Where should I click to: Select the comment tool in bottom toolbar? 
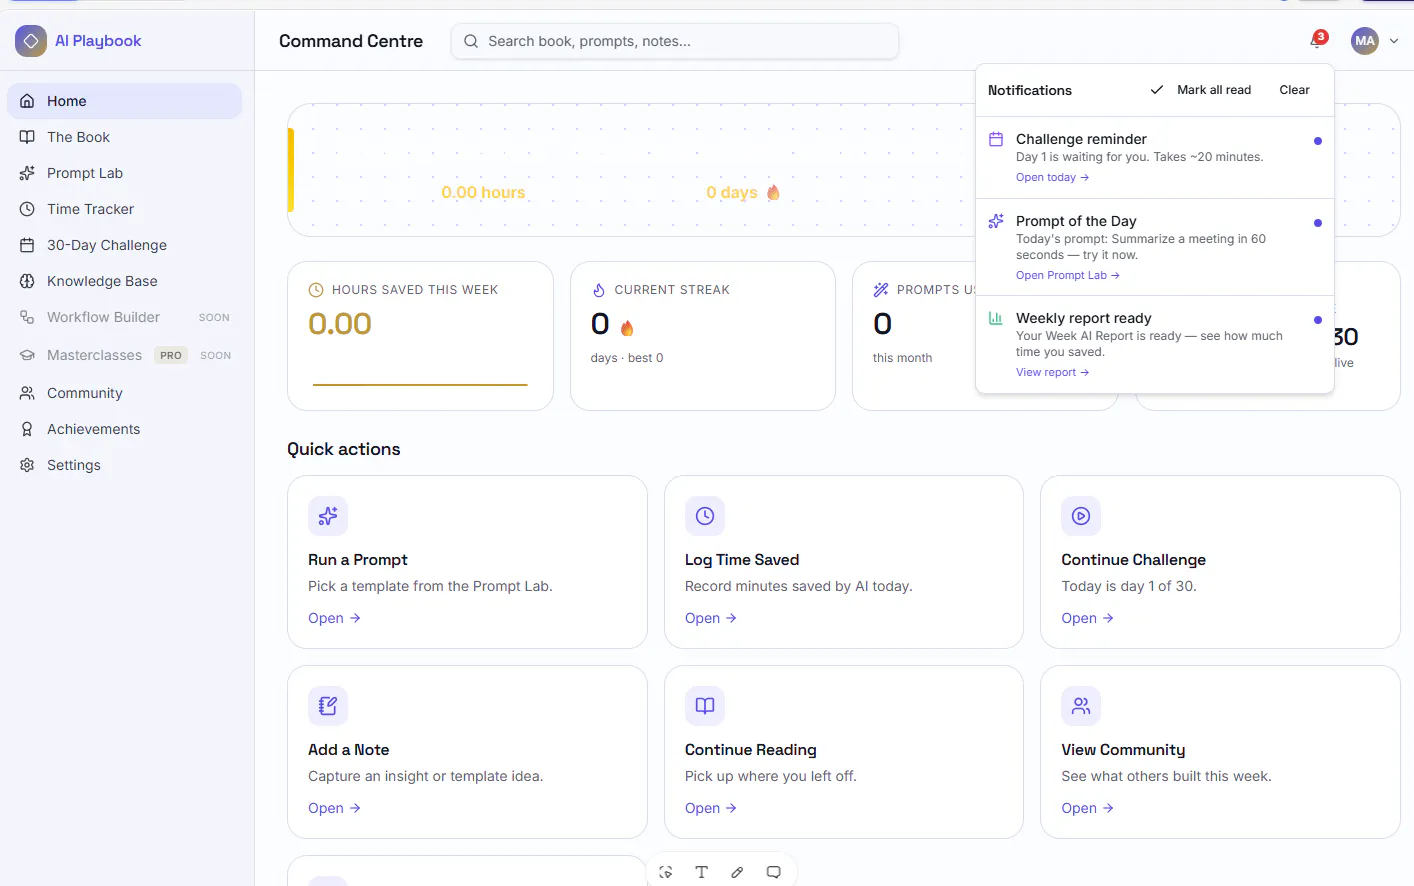coord(774,872)
